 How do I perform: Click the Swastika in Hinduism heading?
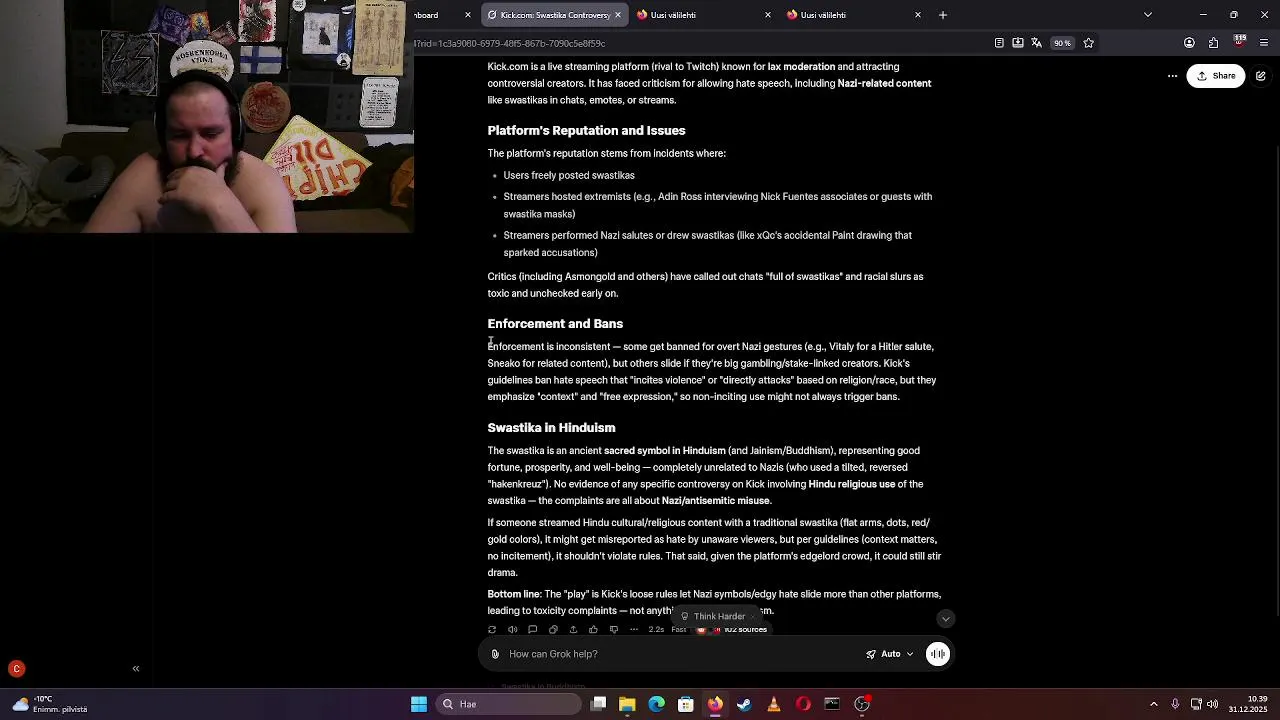551,428
